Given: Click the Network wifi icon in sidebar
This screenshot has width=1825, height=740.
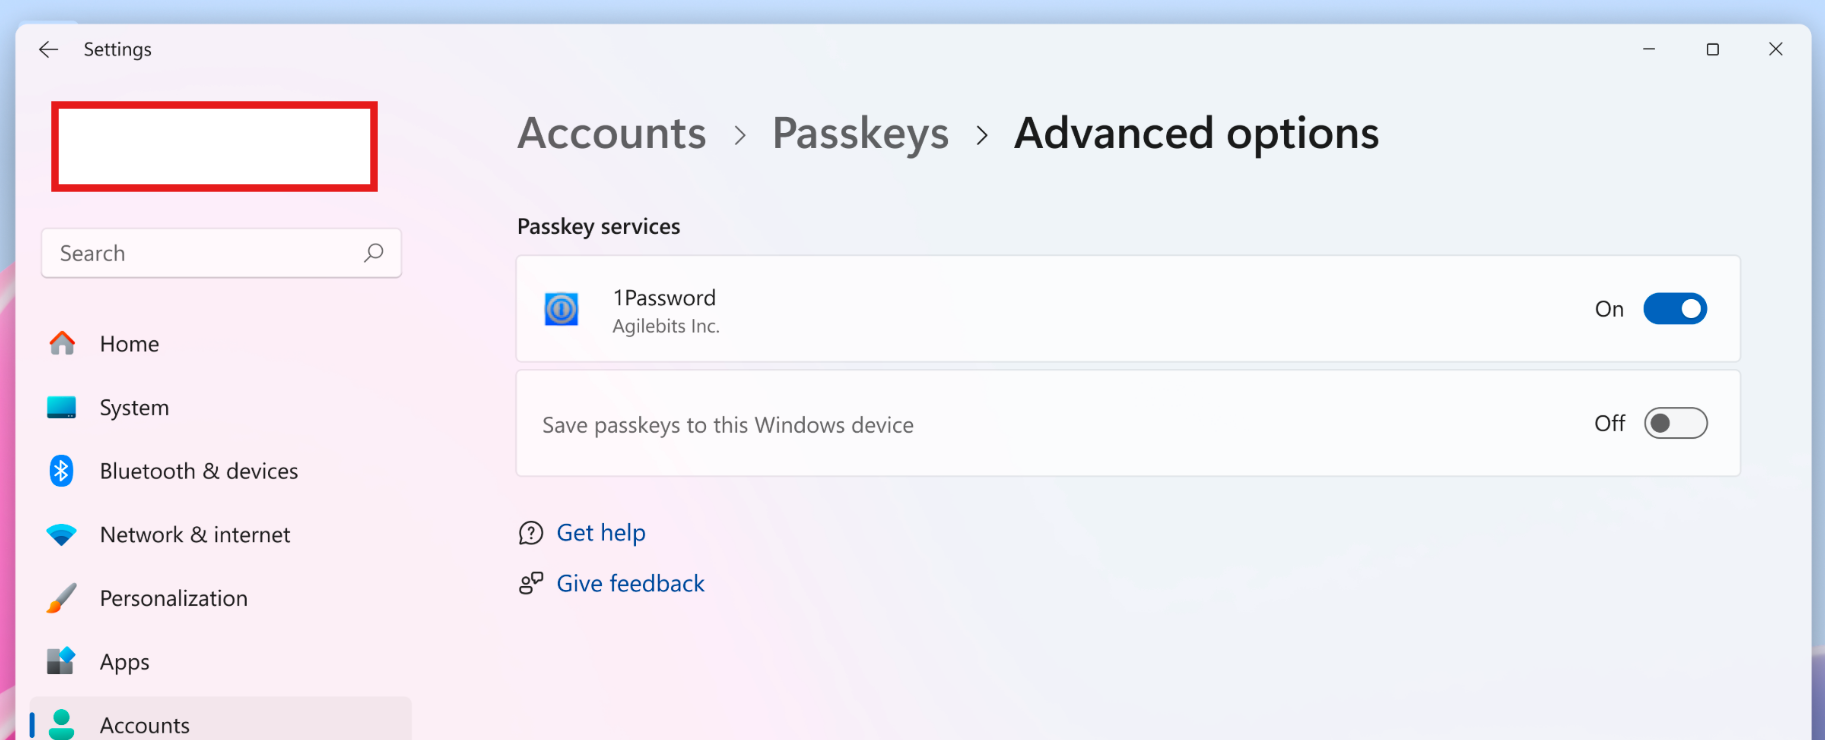Looking at the screenshot, I should point(62,535).
